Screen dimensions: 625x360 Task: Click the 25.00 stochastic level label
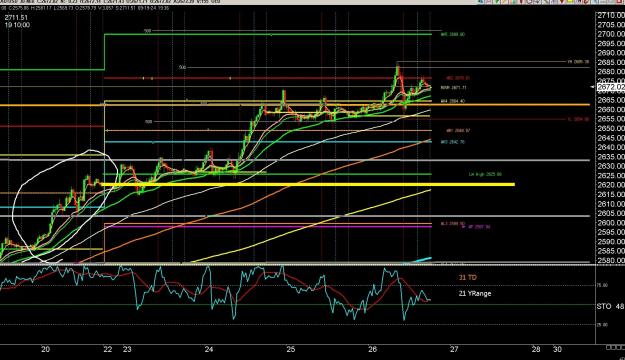pos(602,325)
